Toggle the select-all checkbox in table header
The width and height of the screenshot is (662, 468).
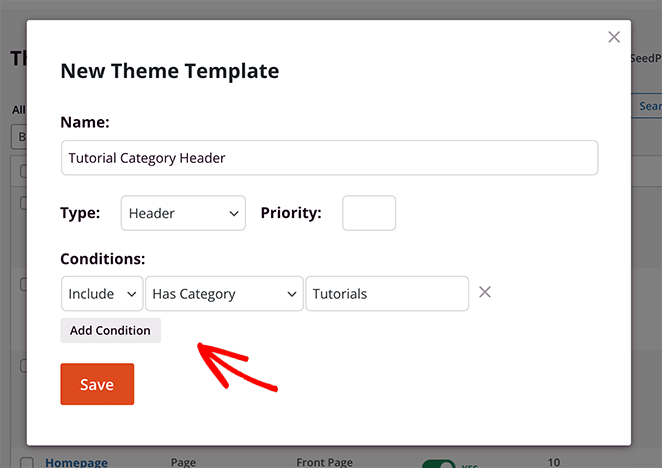point(22,171)
